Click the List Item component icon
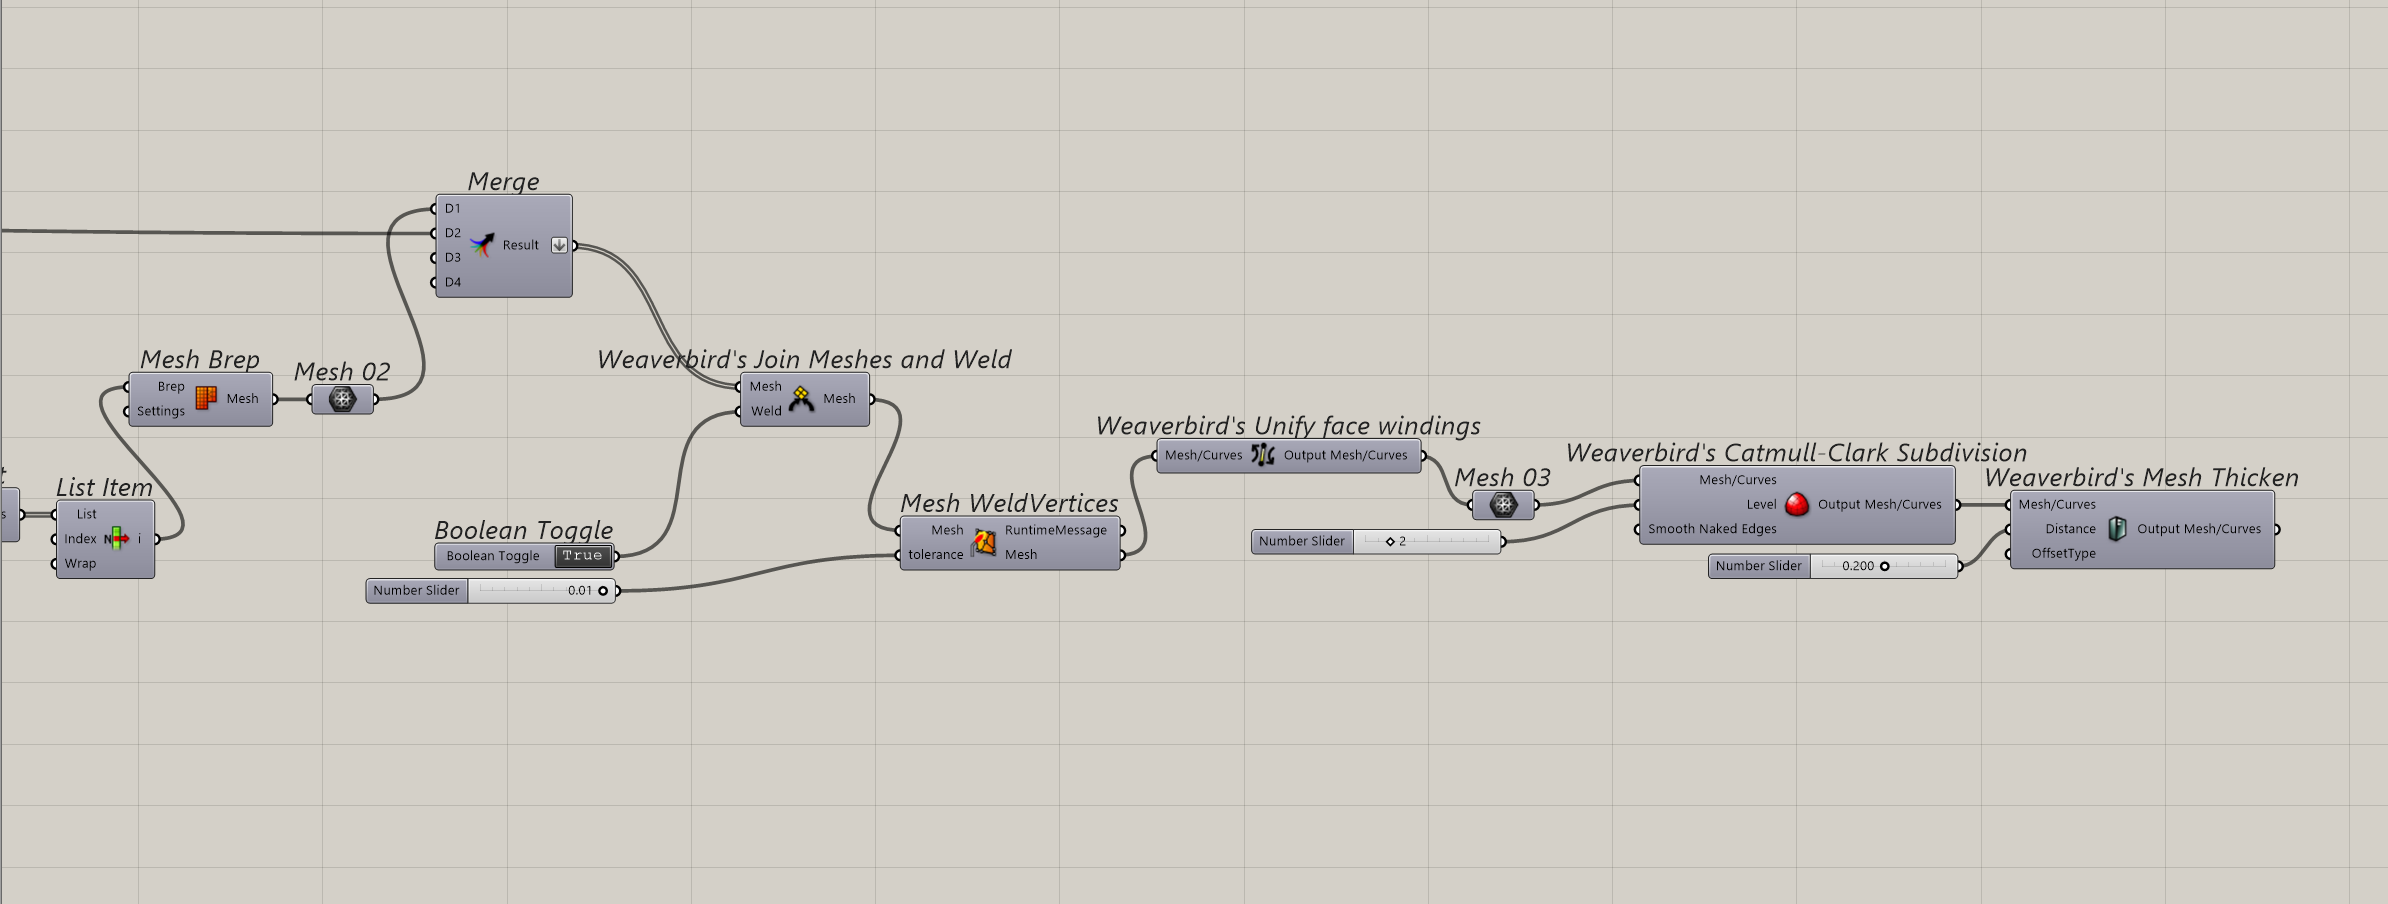The image size is (2388, 904). point(117,539)
